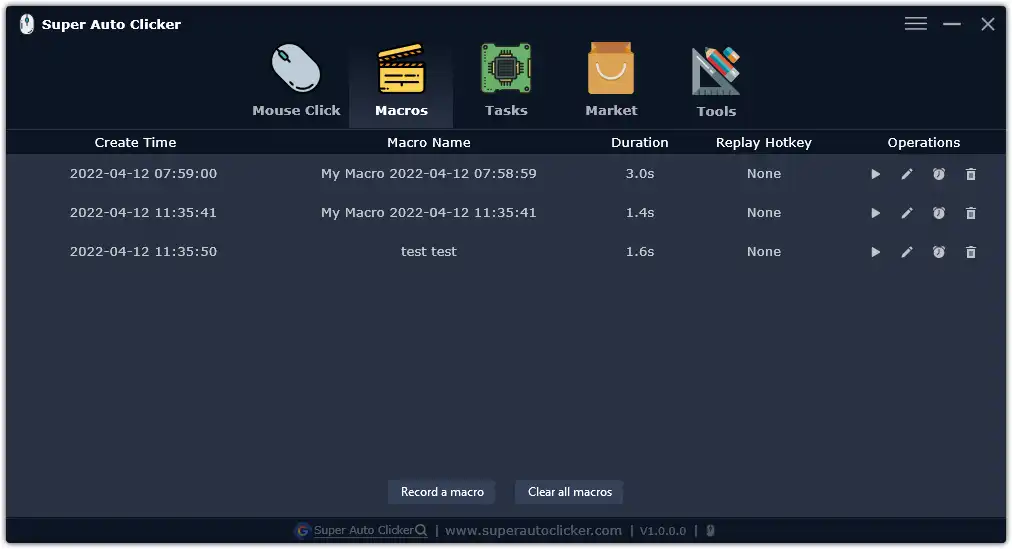The width and height of the screenshot is (1012, 549).
Task: Click hotkey None for test test macro
Action: tap(764, 252)
